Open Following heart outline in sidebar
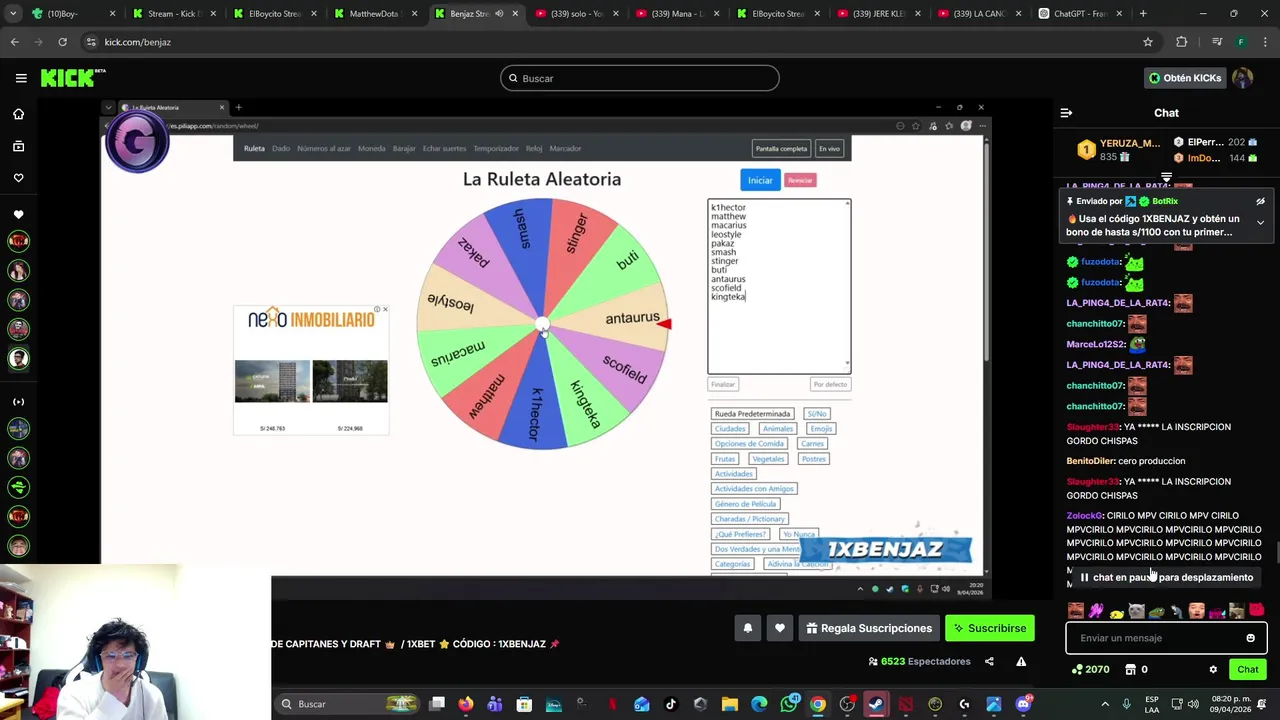The height and width of the screenshot is (720, 1280). (x=18, y=178)
